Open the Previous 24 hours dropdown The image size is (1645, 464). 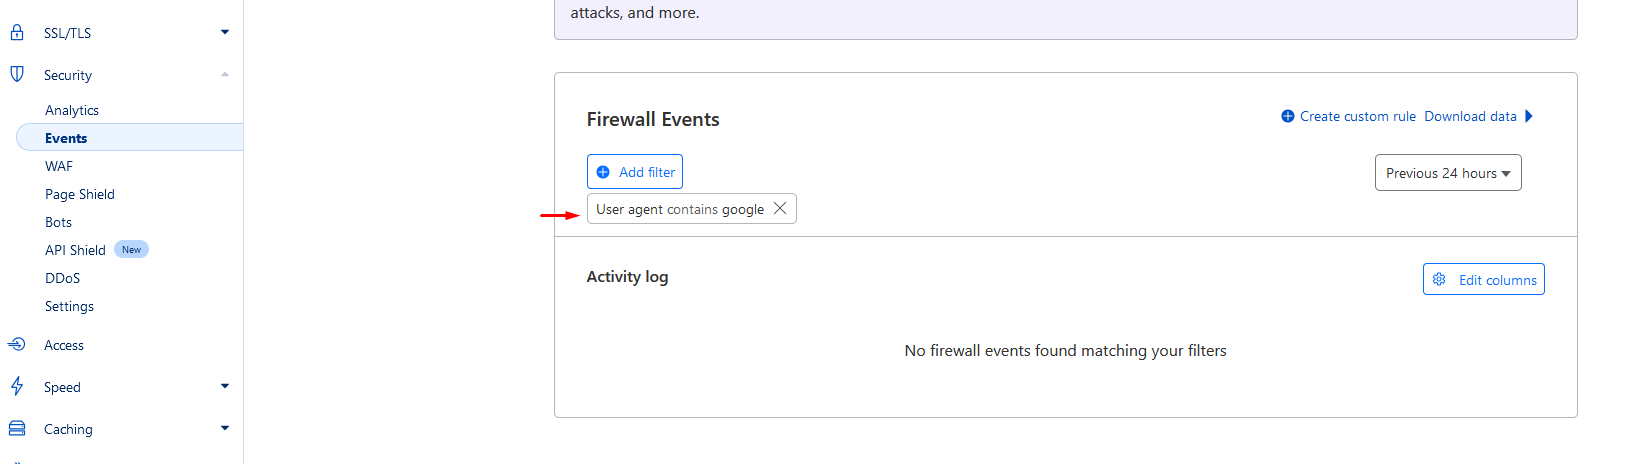point(1448,172)
